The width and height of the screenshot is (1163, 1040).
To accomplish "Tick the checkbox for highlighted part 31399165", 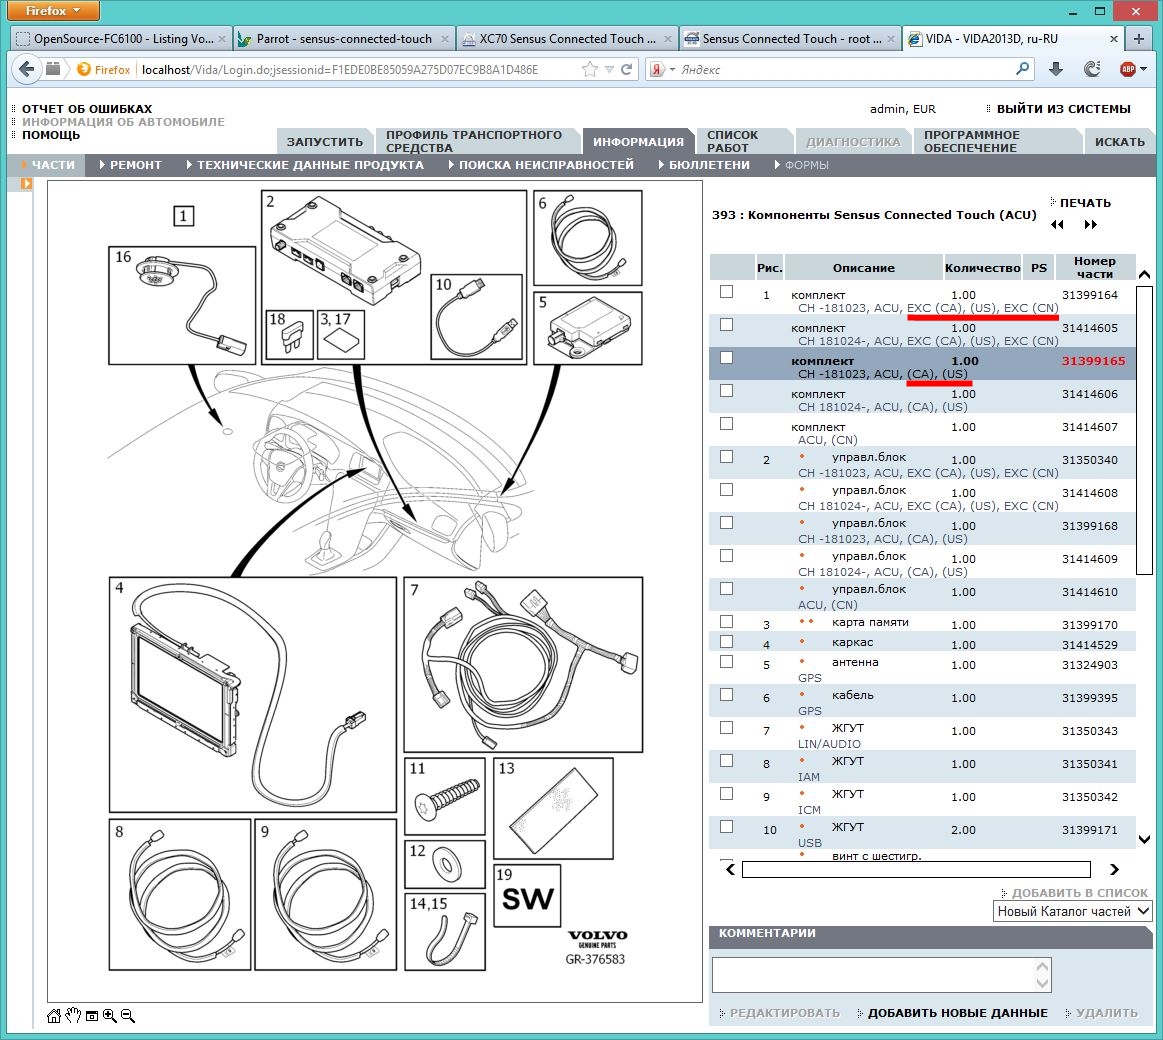I will [x=727, y=358].
